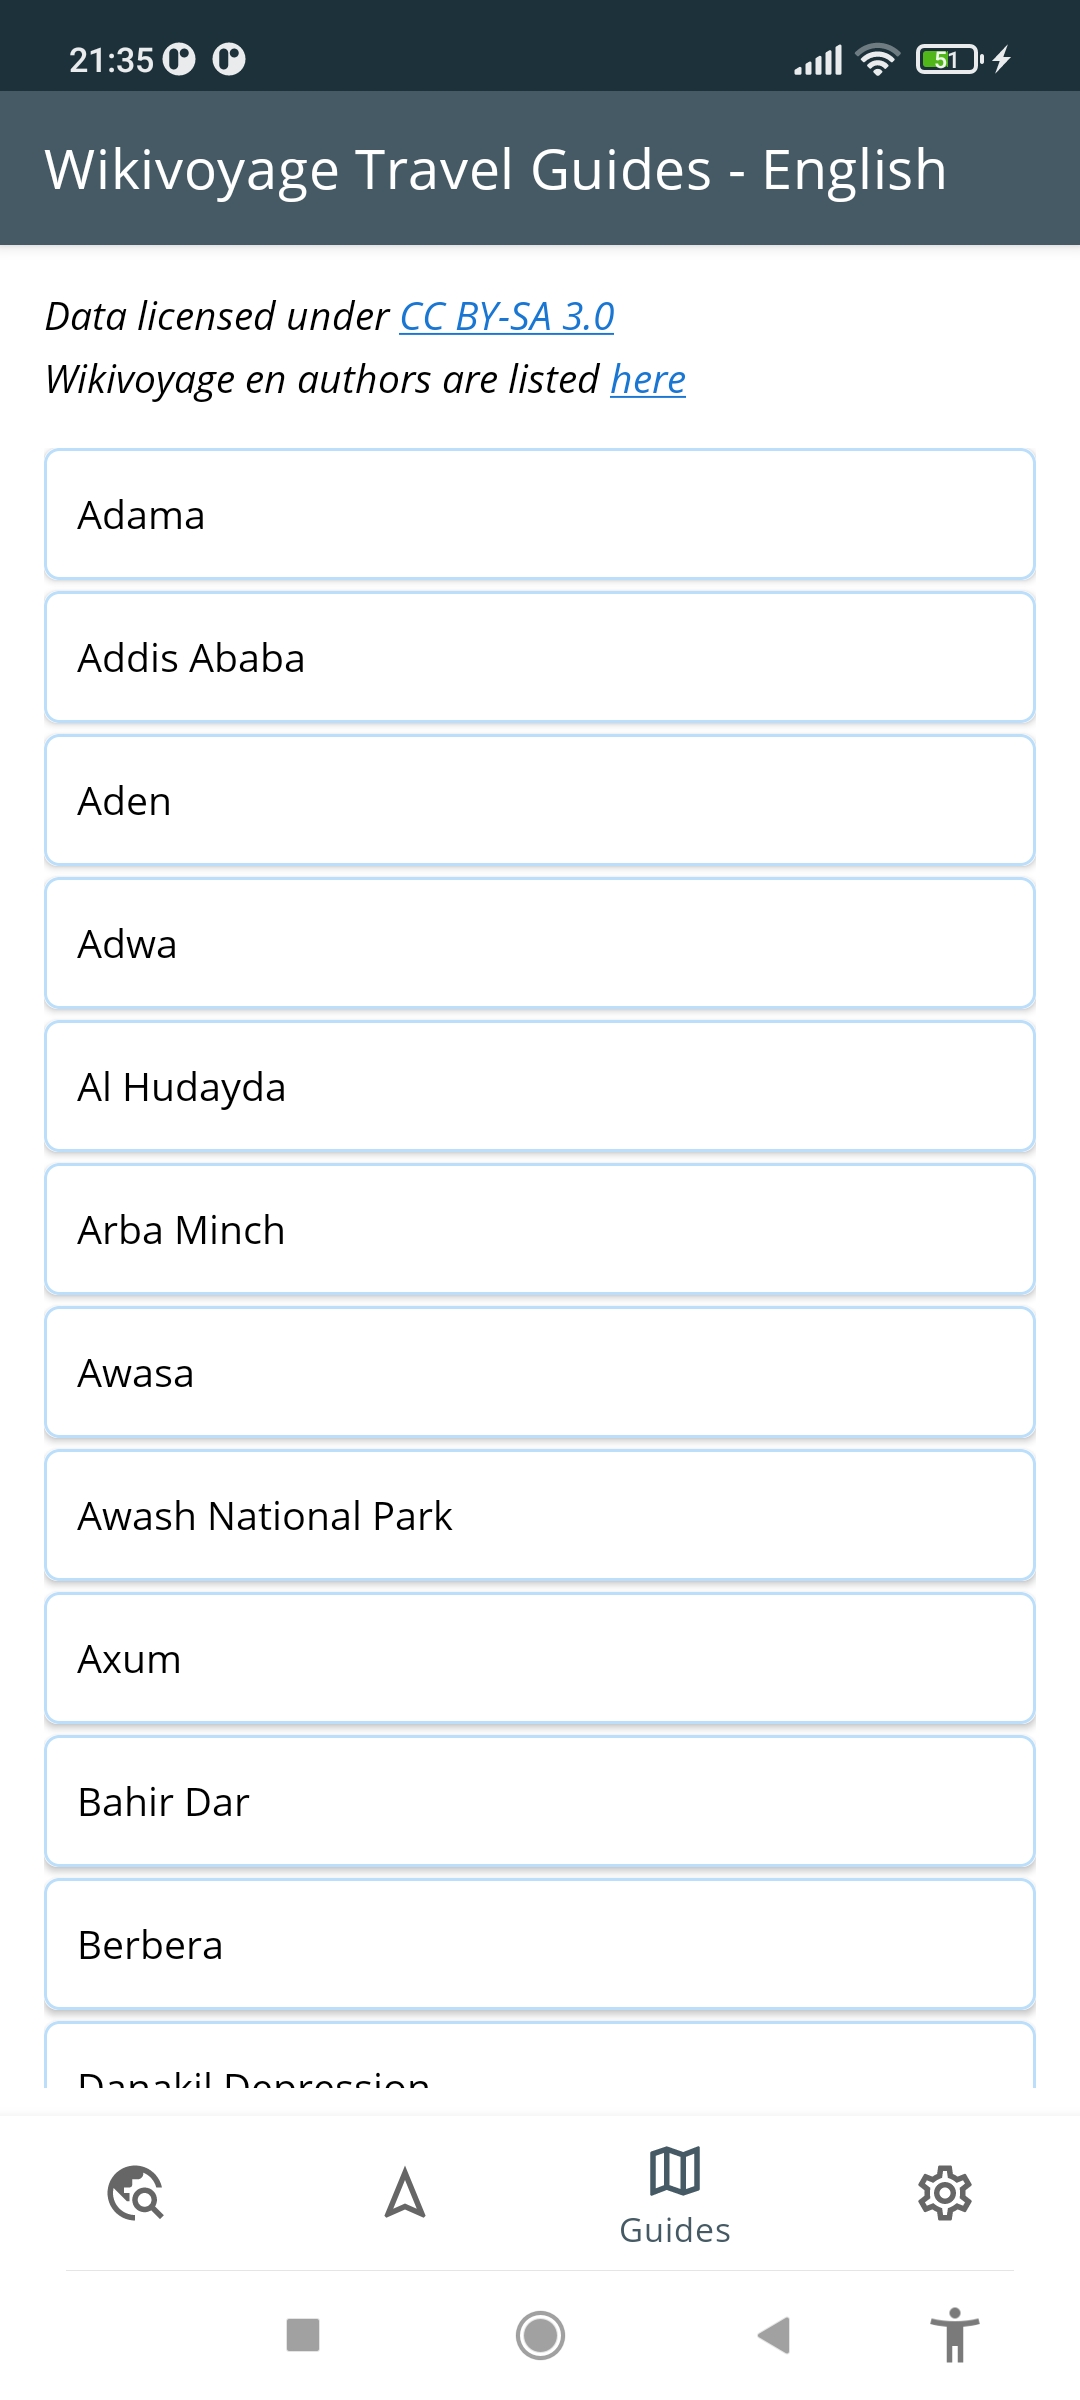Open the CC BY-SA 3.0 license link
Viewport: 1080px width, 2400px height.
click(507, 316)
